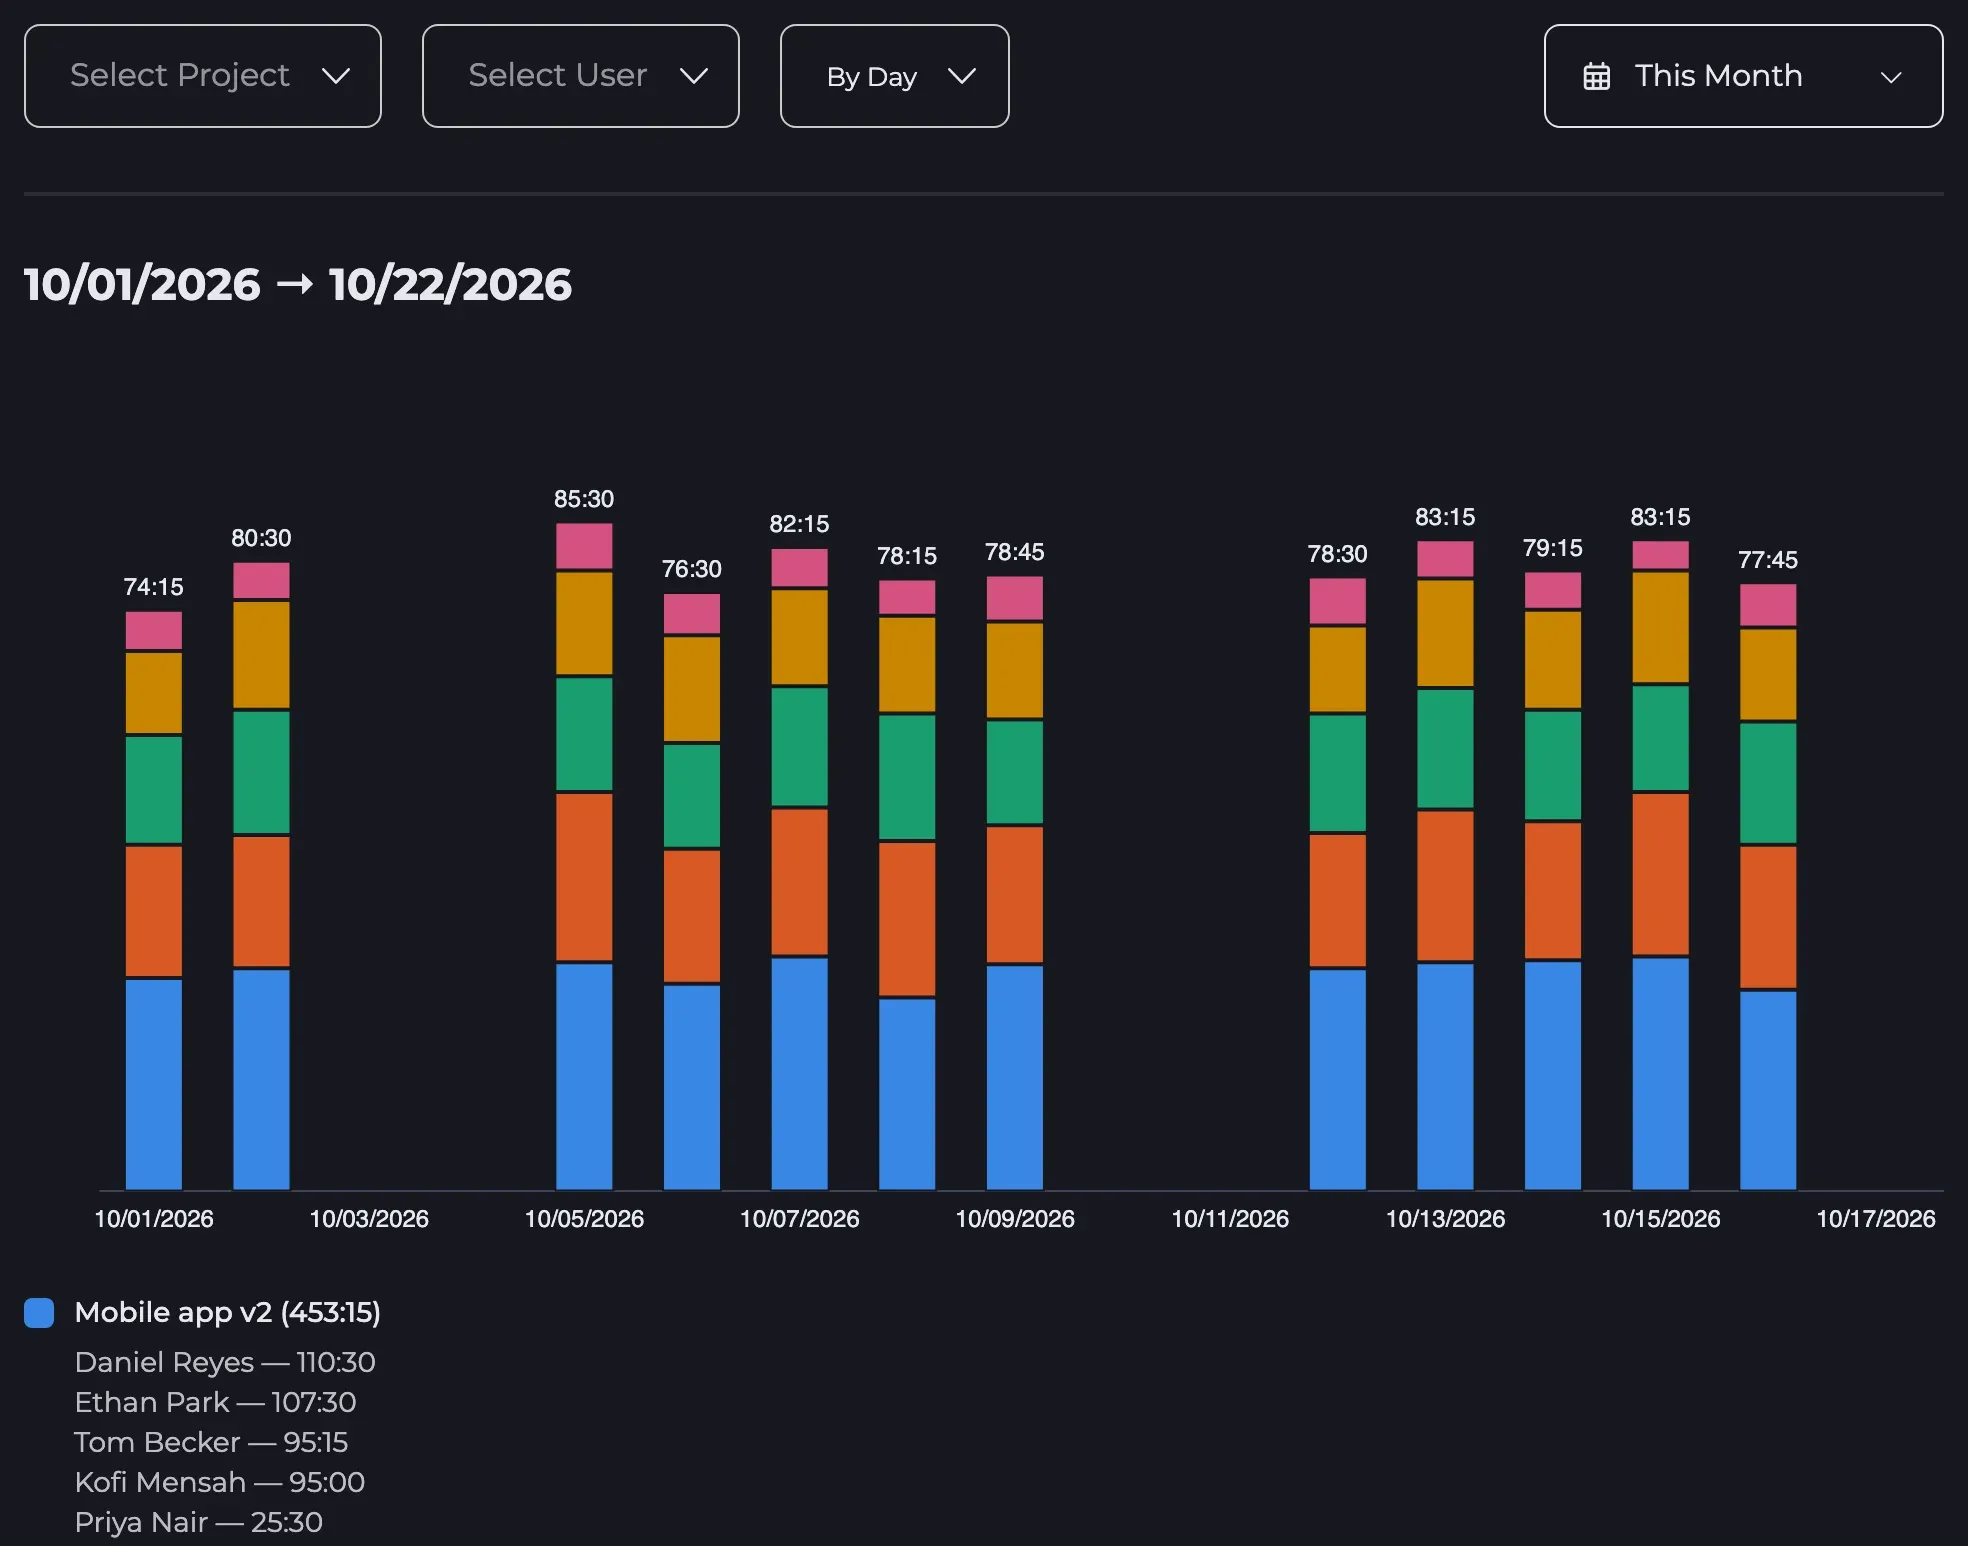
Task: Click the Tom Becker — 95:15 entry
Action: click(x=211, y=1442)
